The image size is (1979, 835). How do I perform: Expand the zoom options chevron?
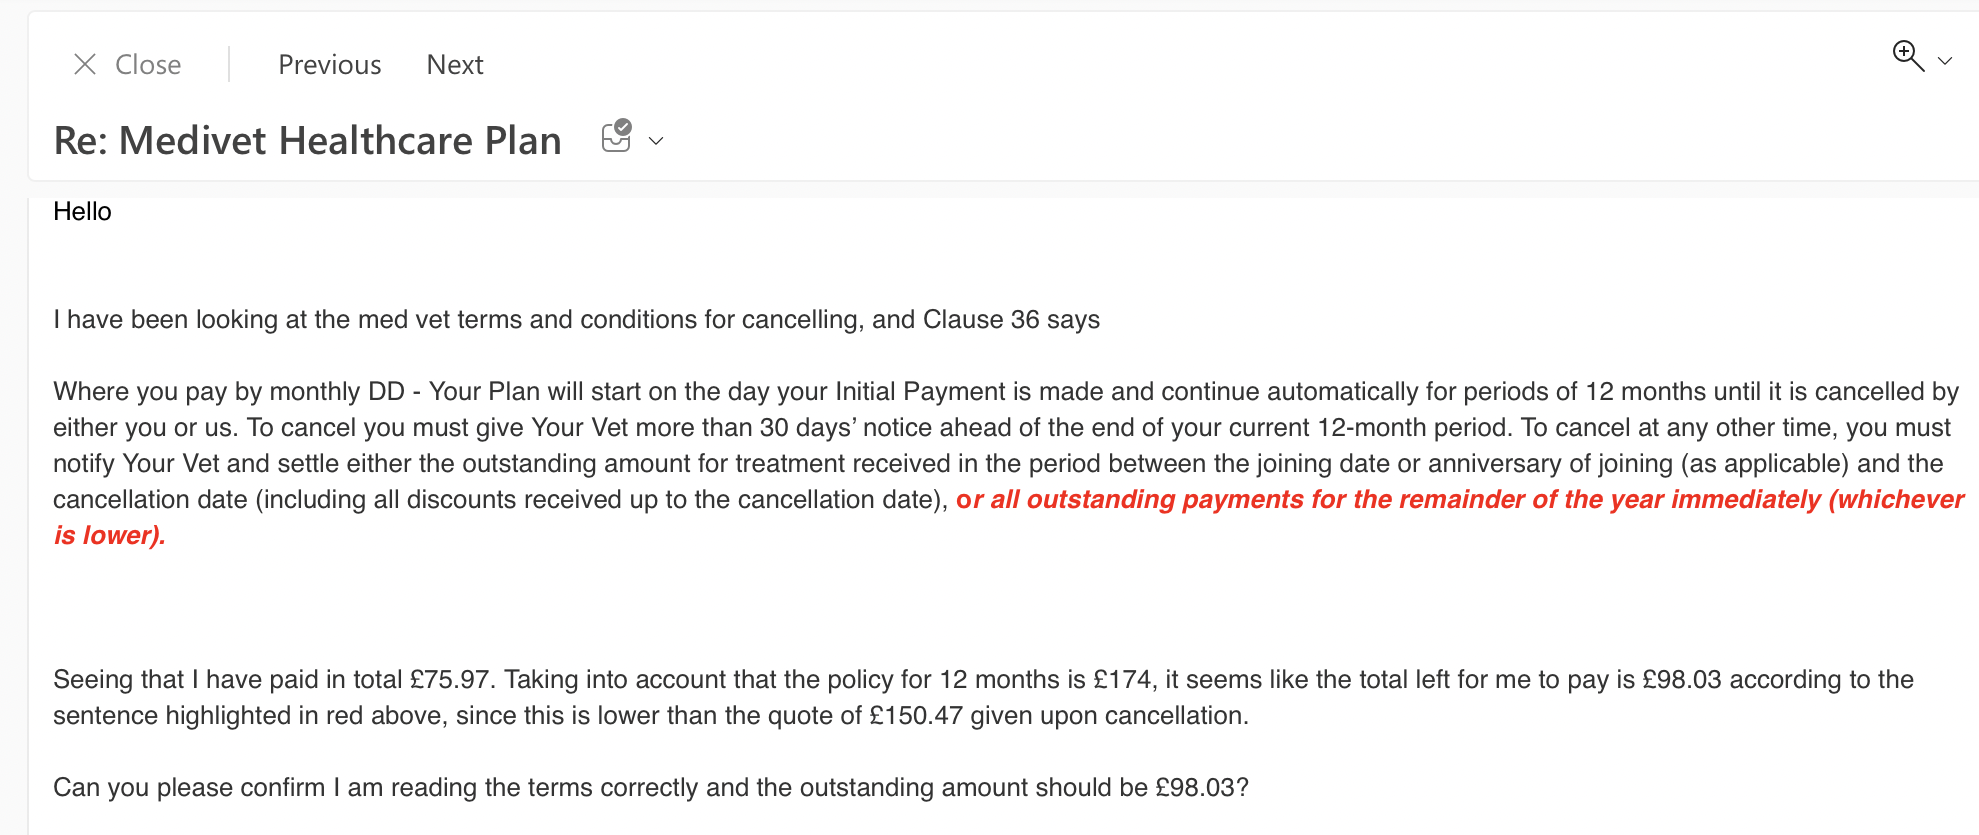tap(1945, 61)
